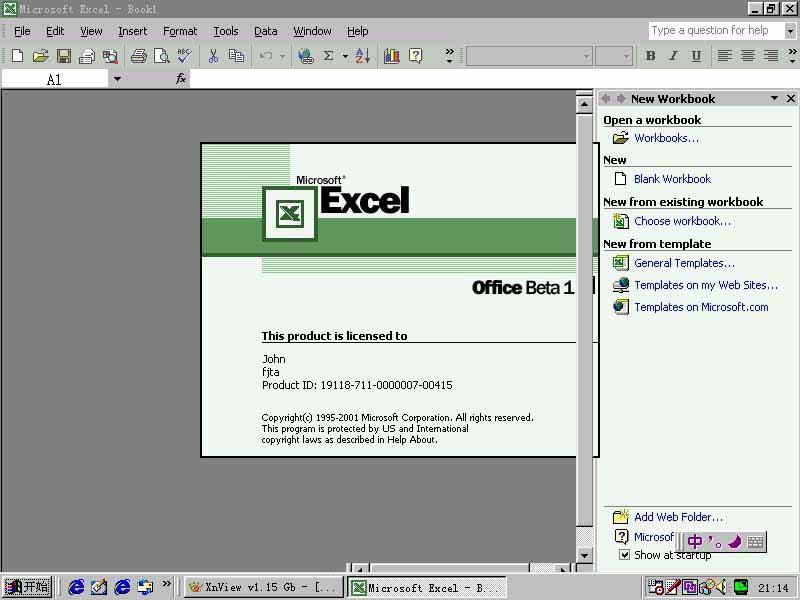Print using the printer toolbar icon
This screenshot has width=800, height=600.
point(138,56)
